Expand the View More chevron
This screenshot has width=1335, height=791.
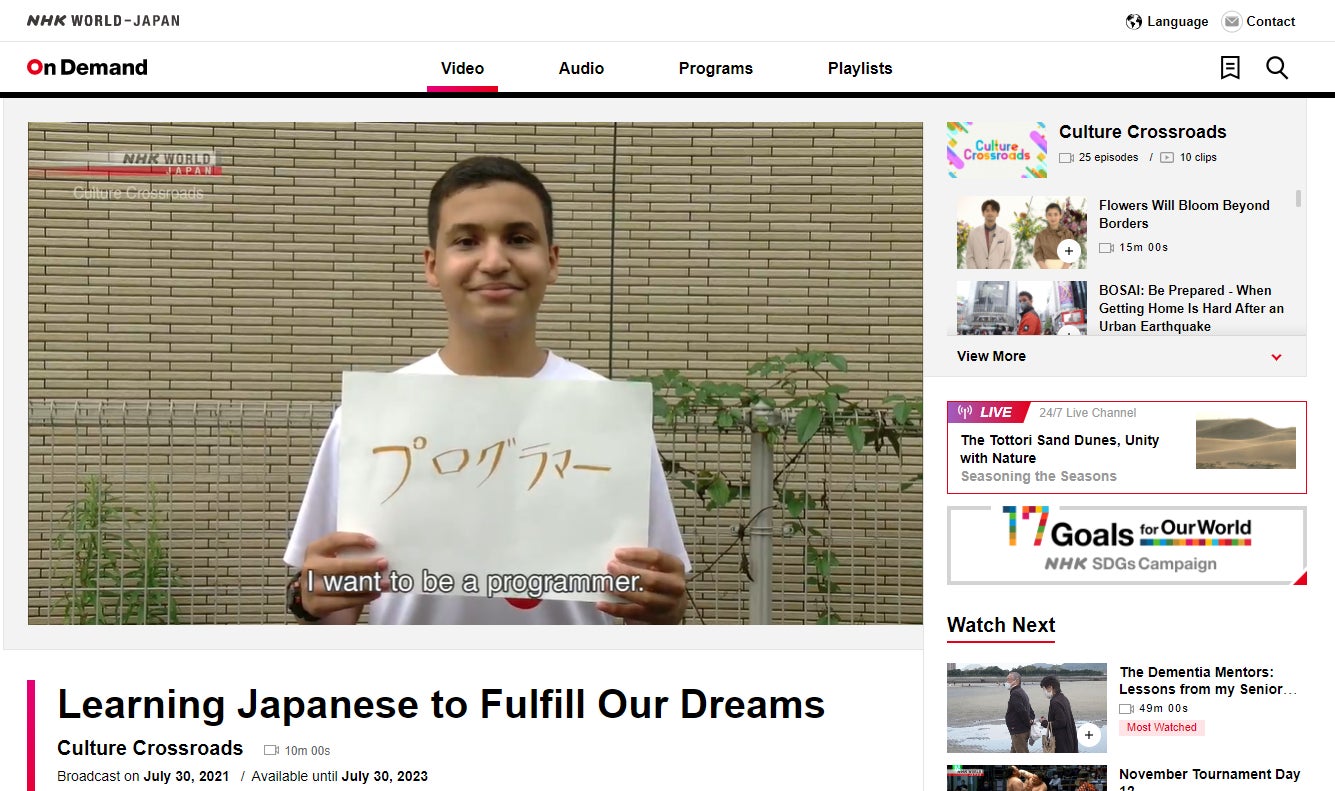click(1276, 357)
